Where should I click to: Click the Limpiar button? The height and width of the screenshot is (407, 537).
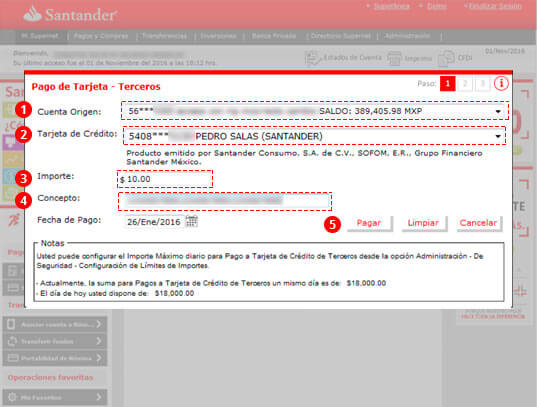click(x=423, y=223)
